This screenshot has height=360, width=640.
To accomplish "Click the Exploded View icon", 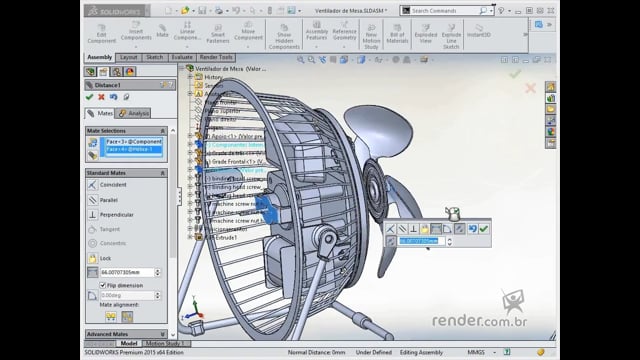I will click(x=426, y=34).
